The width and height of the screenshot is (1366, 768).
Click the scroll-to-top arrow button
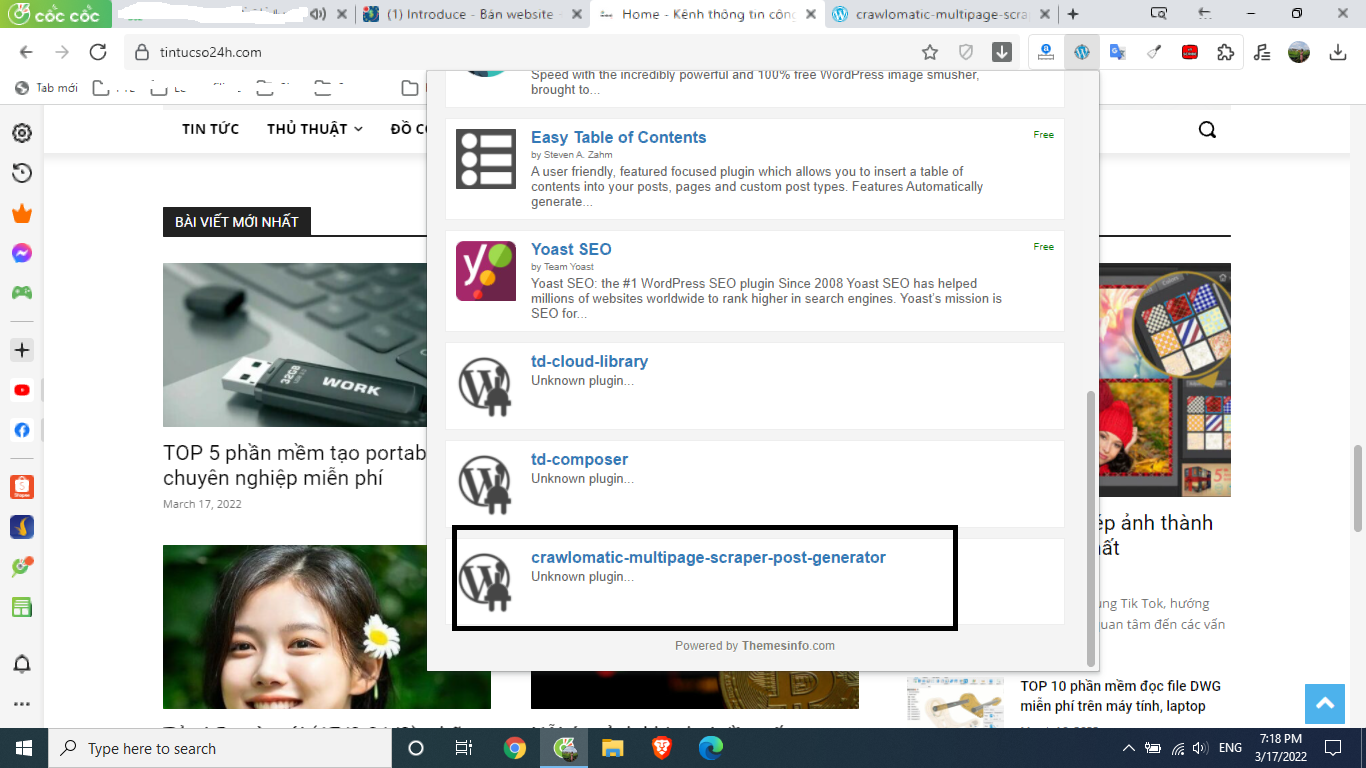(x=1325, y=704)
